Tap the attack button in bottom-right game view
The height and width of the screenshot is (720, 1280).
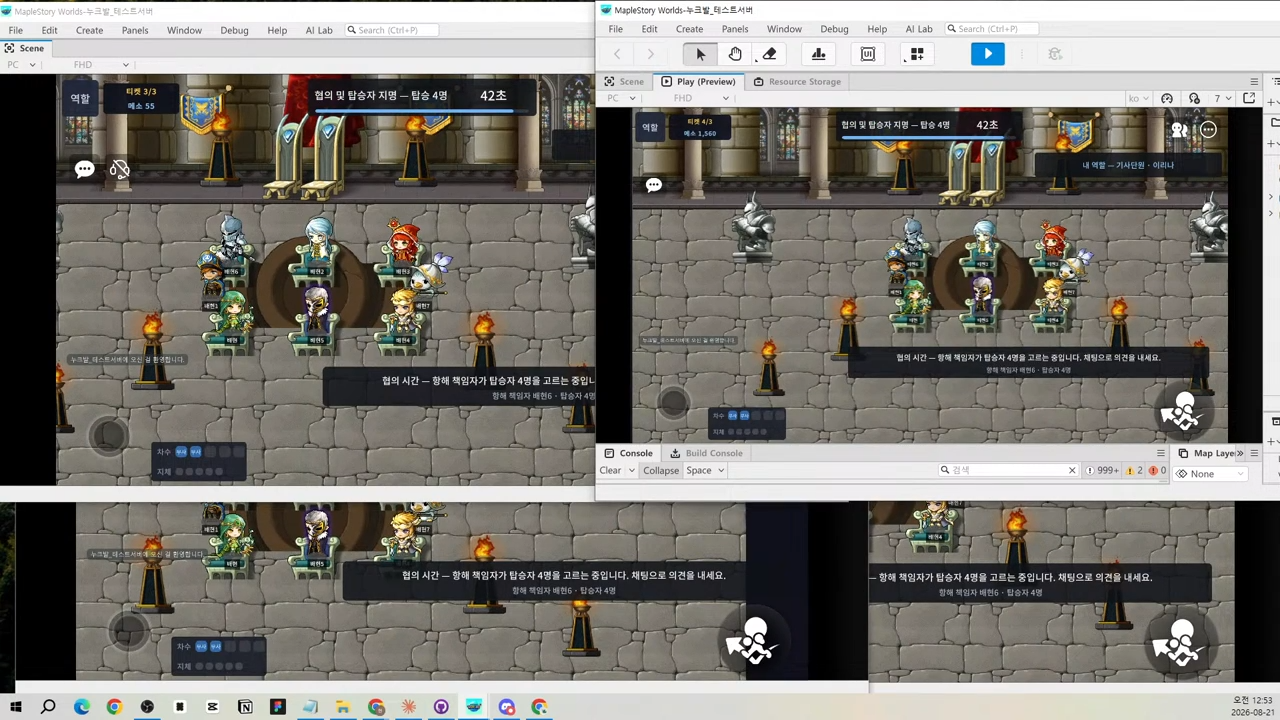(1180, 640)
